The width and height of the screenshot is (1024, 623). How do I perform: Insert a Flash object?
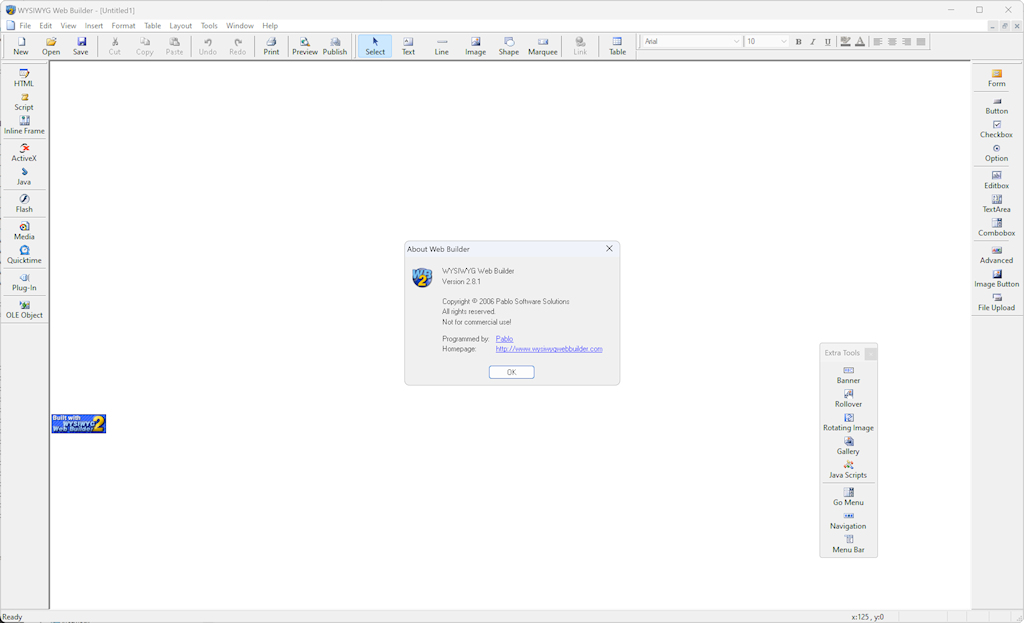coord(24,203)
